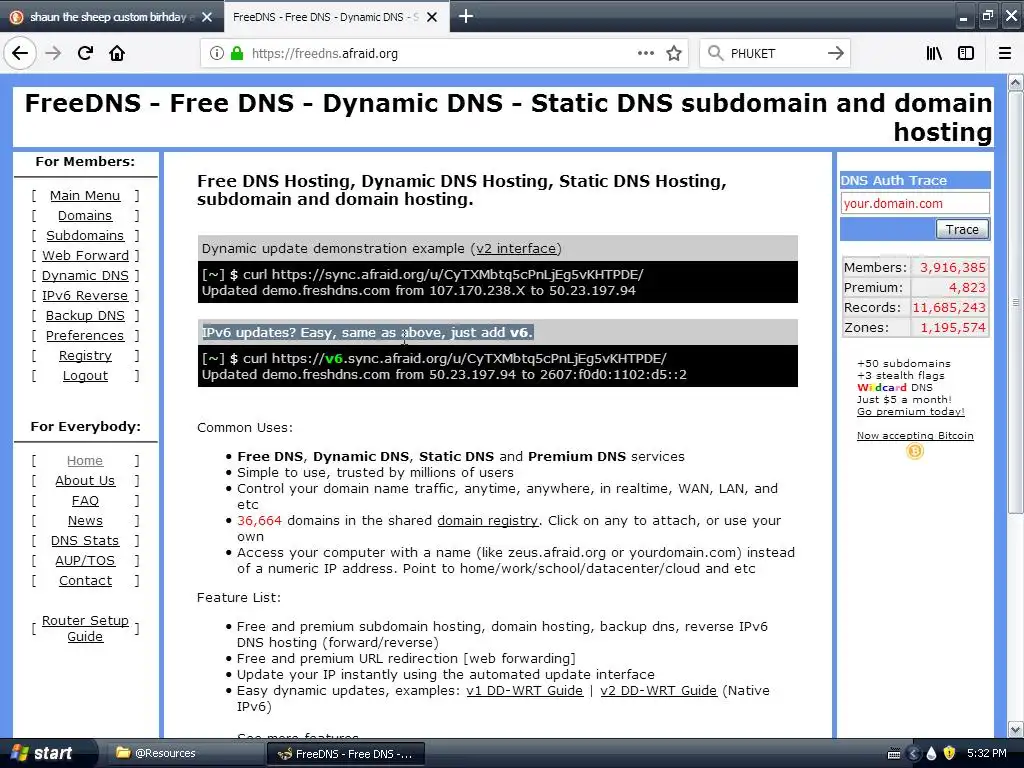Click the Home link

[x=85, y=460]
